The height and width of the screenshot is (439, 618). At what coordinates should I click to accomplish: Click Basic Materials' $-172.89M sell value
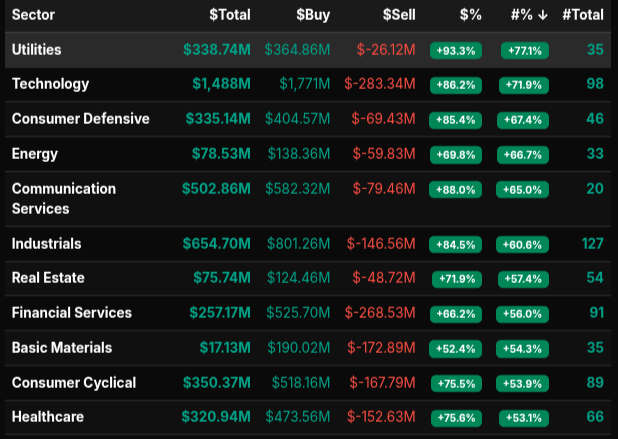point(382,348)
